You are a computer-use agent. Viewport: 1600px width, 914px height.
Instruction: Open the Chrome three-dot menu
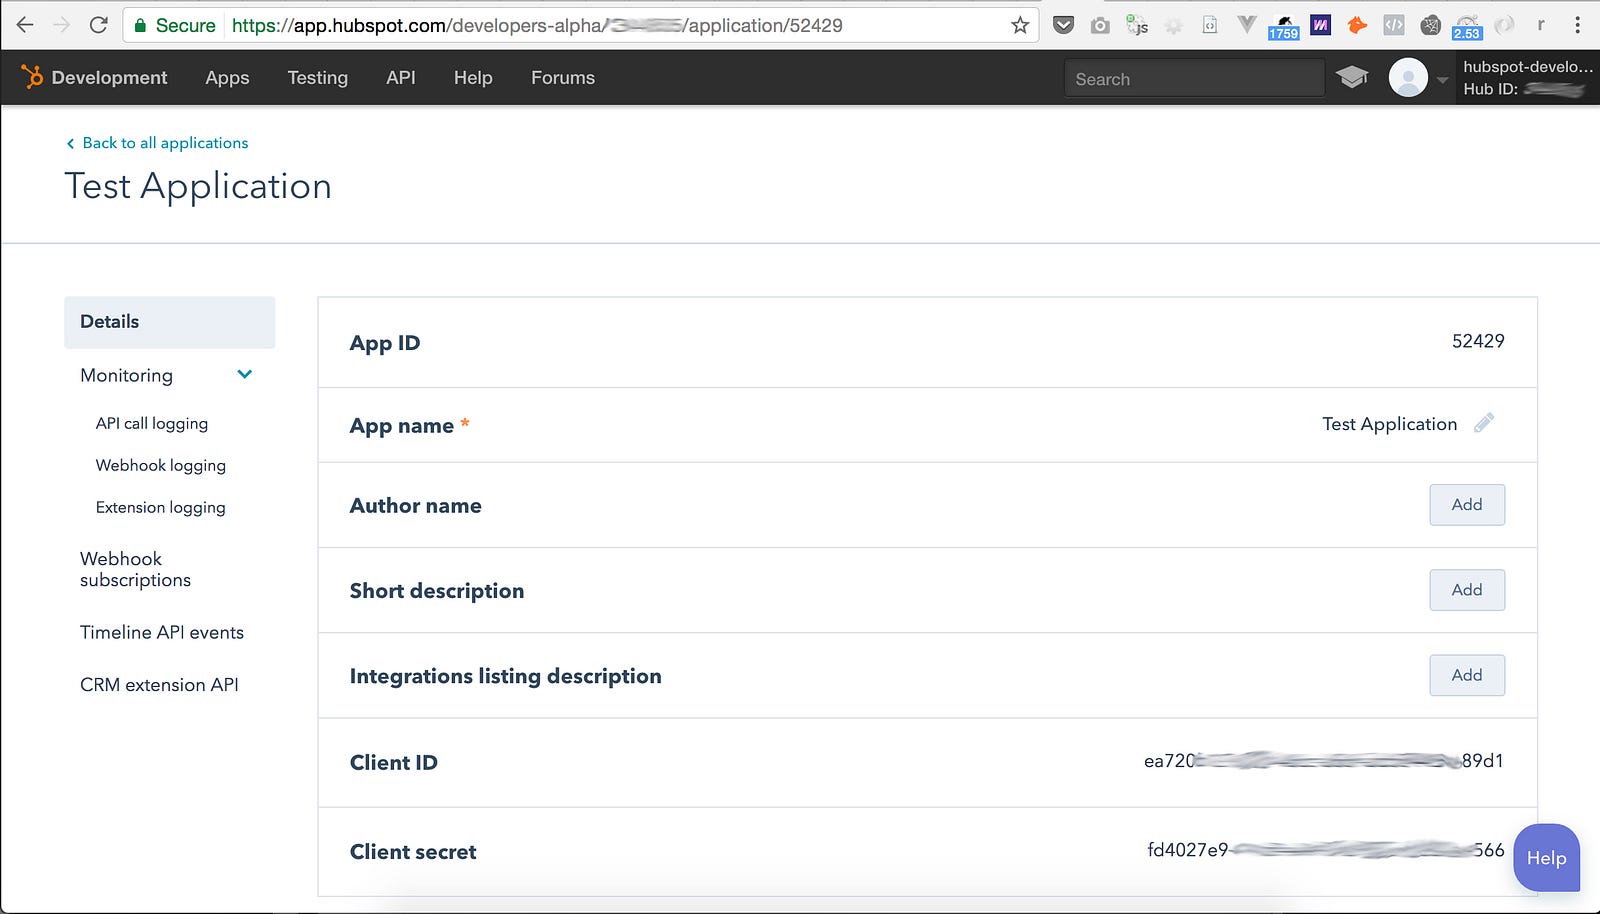[1578, 25]
